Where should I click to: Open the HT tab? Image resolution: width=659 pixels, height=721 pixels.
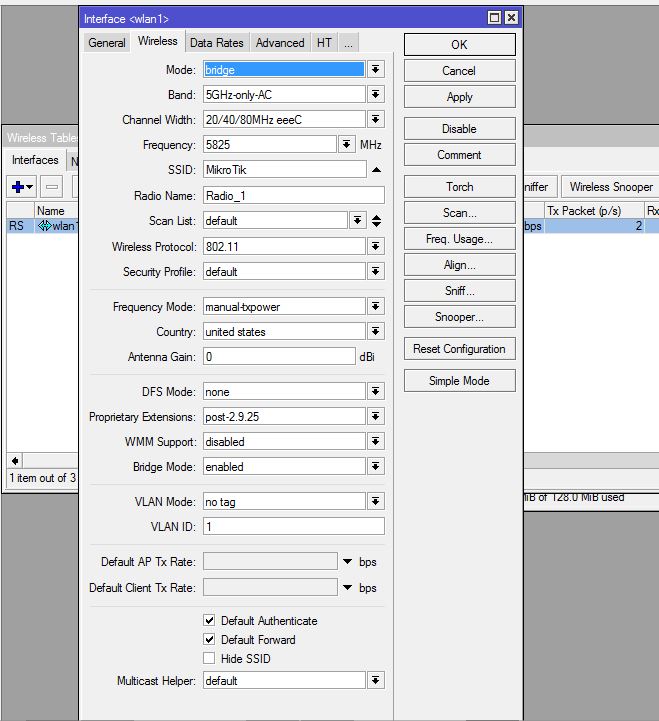(324, 43)
